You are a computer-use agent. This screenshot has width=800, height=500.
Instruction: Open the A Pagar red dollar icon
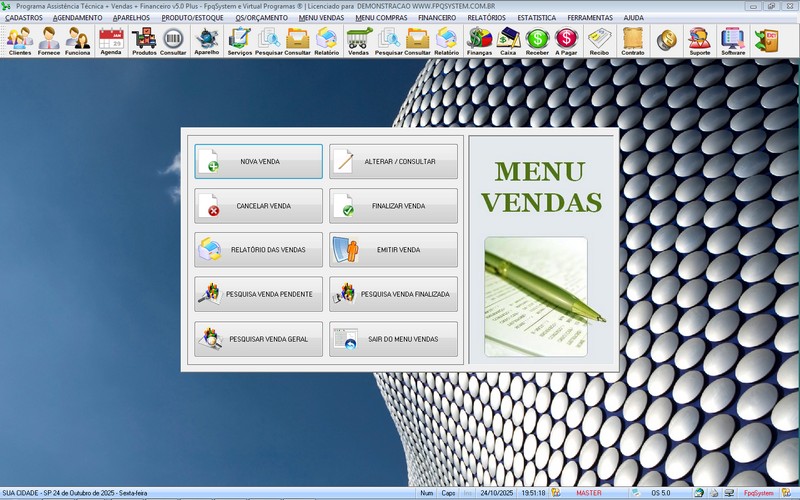coord(566,41)
